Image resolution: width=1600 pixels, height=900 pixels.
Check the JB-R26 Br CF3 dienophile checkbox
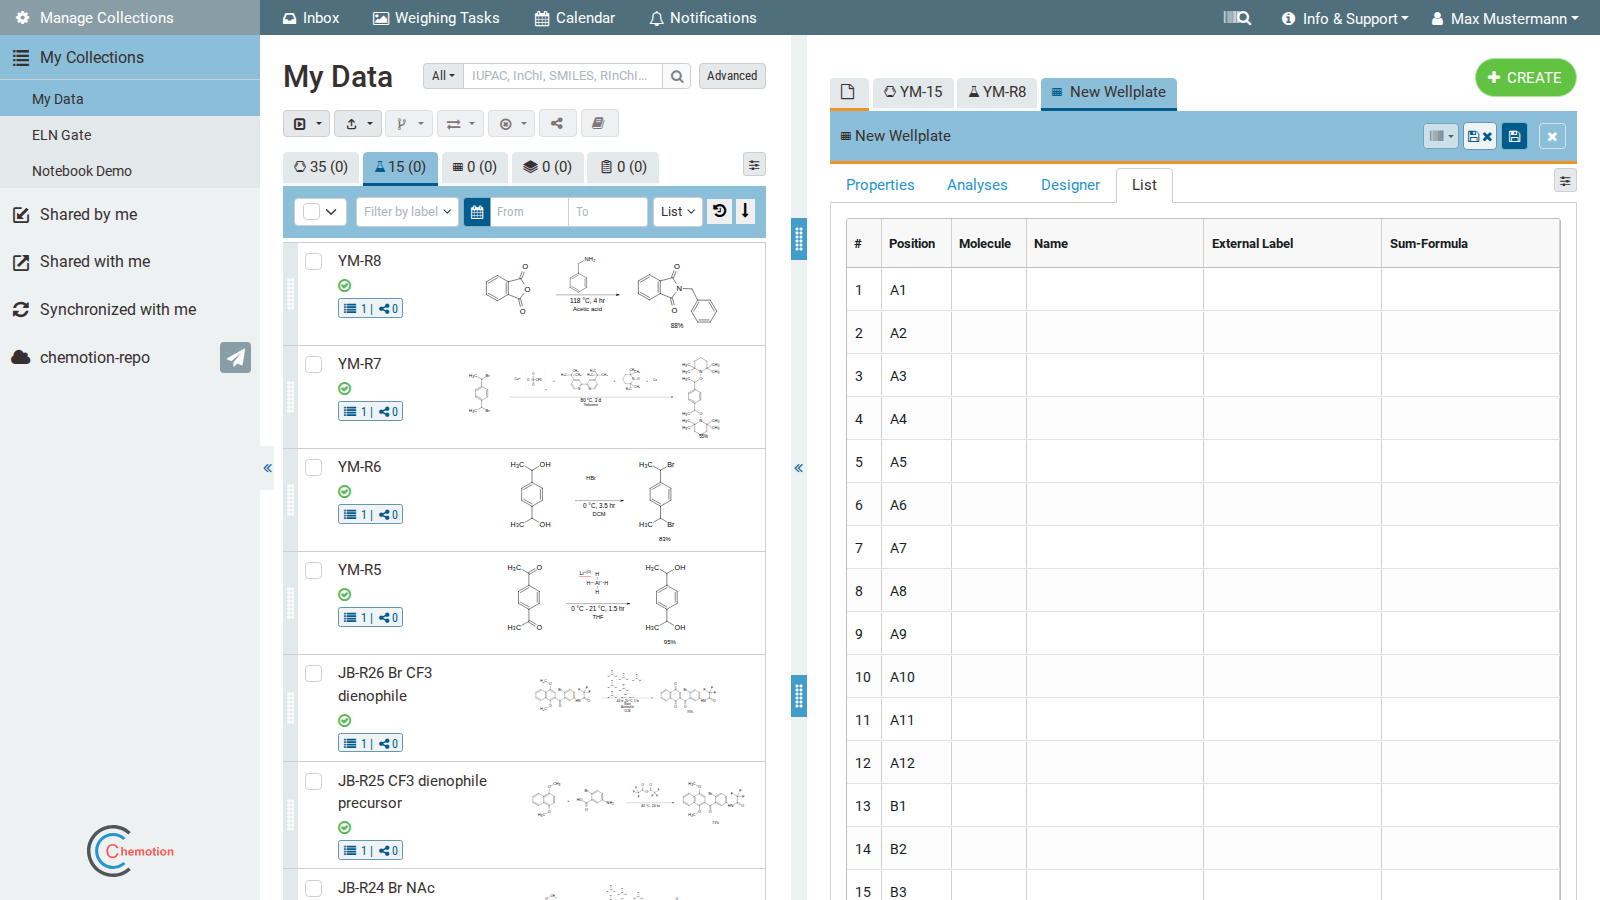(x=314, y=673)
